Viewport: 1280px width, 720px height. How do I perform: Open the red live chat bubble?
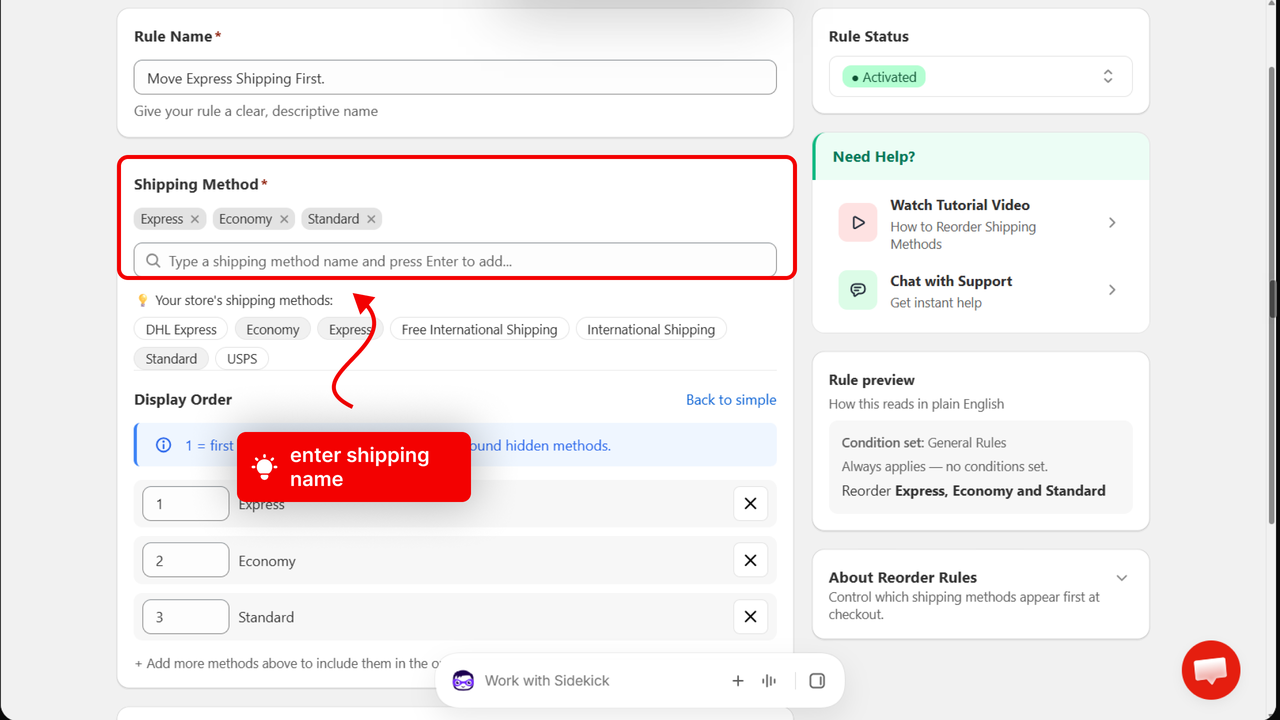1211,670
